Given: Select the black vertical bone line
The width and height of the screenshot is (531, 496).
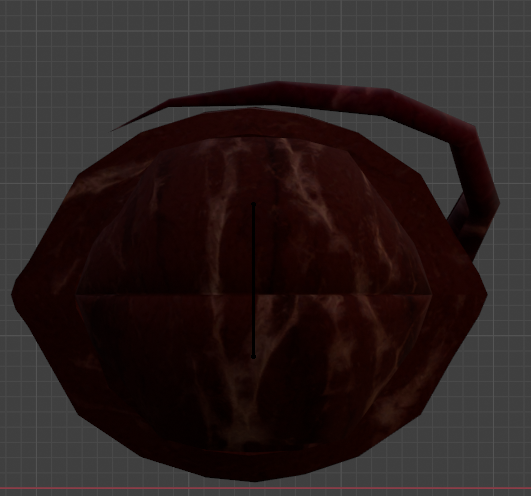Looking at the screenshot, I should point(254,280).
